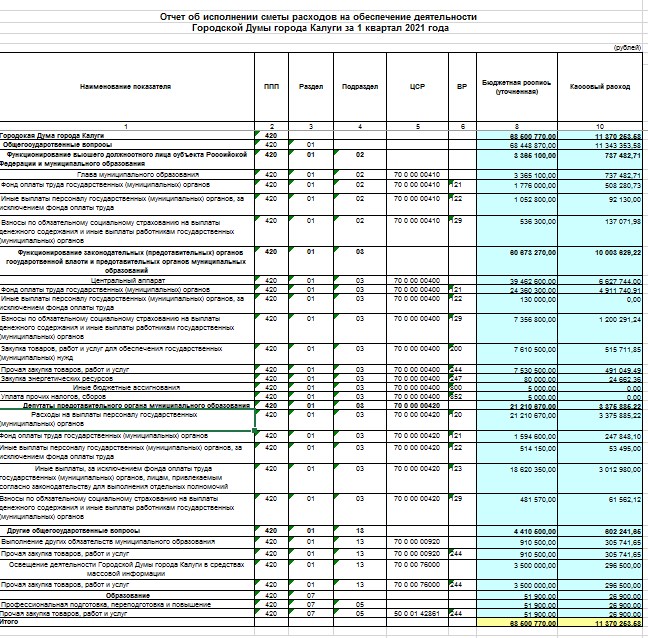
Task: Click the "Подраздел" column header
Action: [361, 87]
